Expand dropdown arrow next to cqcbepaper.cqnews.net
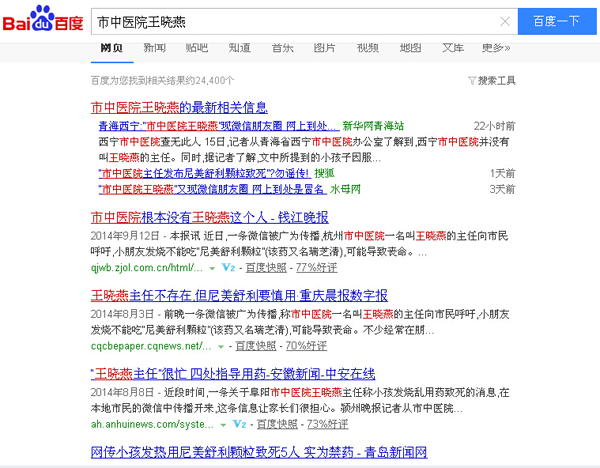 point(221,347)
